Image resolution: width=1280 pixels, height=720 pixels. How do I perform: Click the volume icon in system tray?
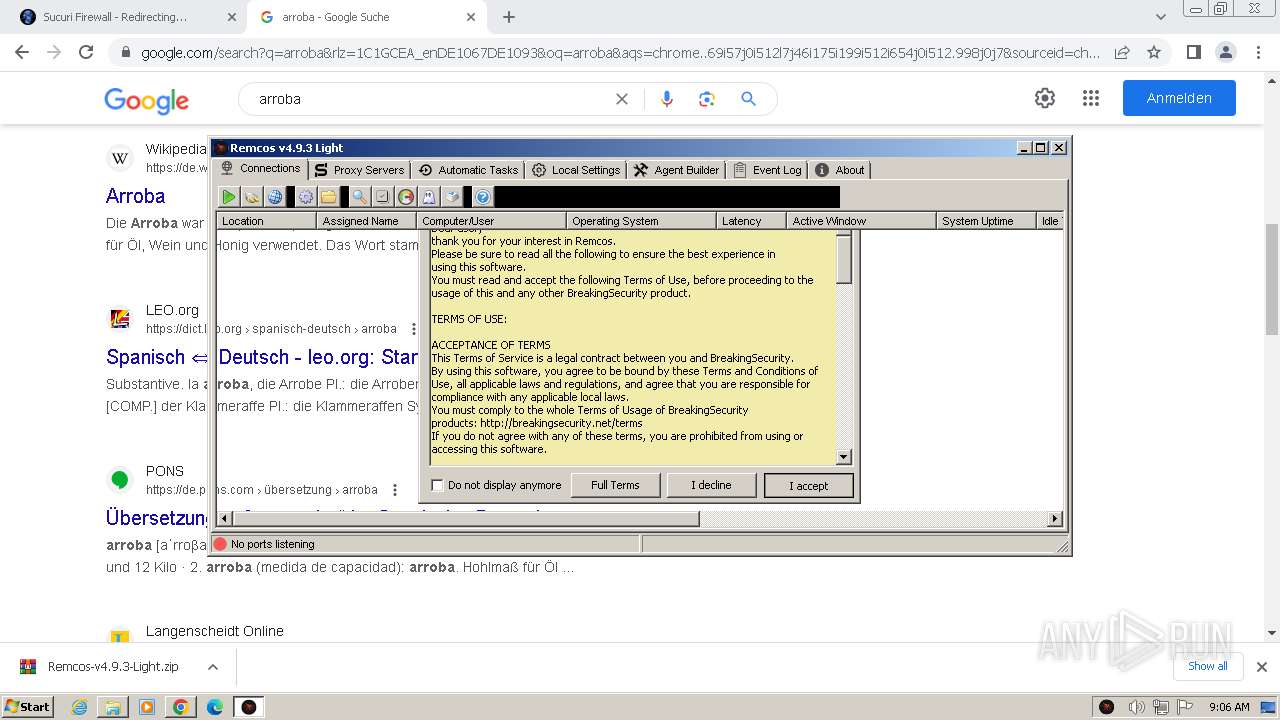(1136, 707)
